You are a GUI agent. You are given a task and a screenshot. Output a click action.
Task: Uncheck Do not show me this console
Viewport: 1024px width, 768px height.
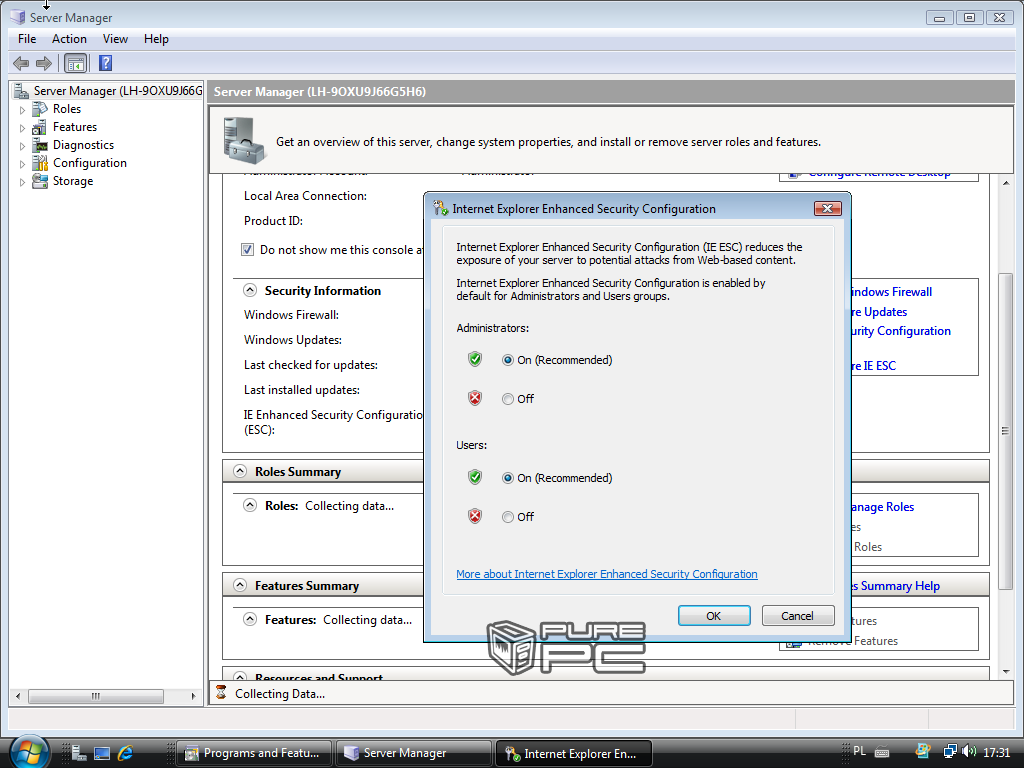[248, 249]
